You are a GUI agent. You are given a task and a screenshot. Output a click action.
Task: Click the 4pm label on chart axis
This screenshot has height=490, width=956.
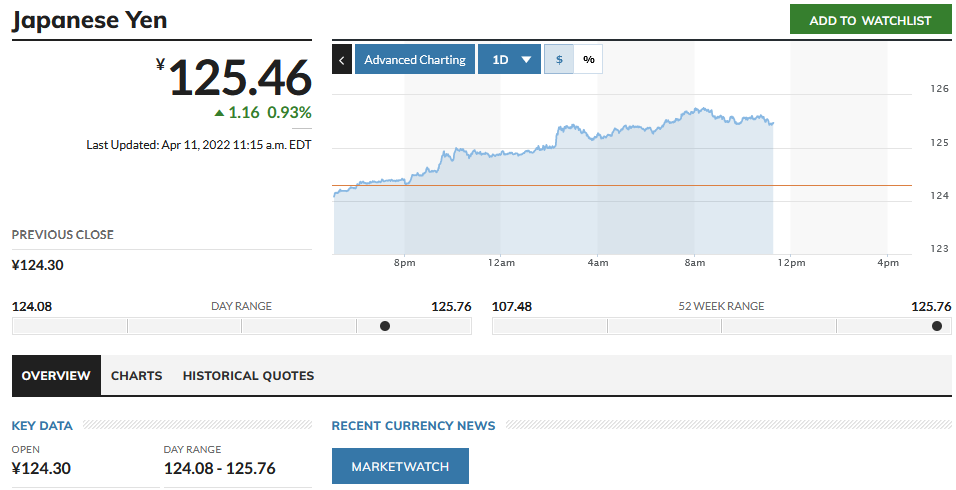coord(888,263)
